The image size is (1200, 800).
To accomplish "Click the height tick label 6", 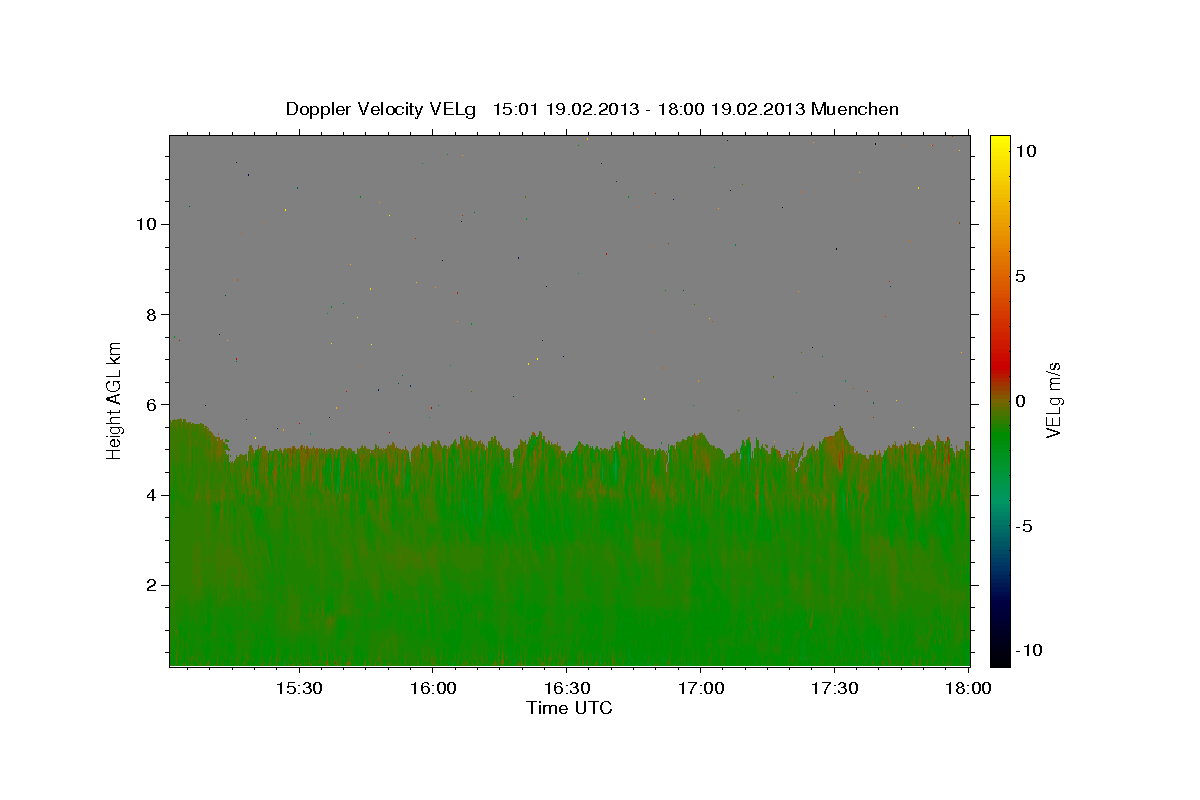I will [151, 405].
